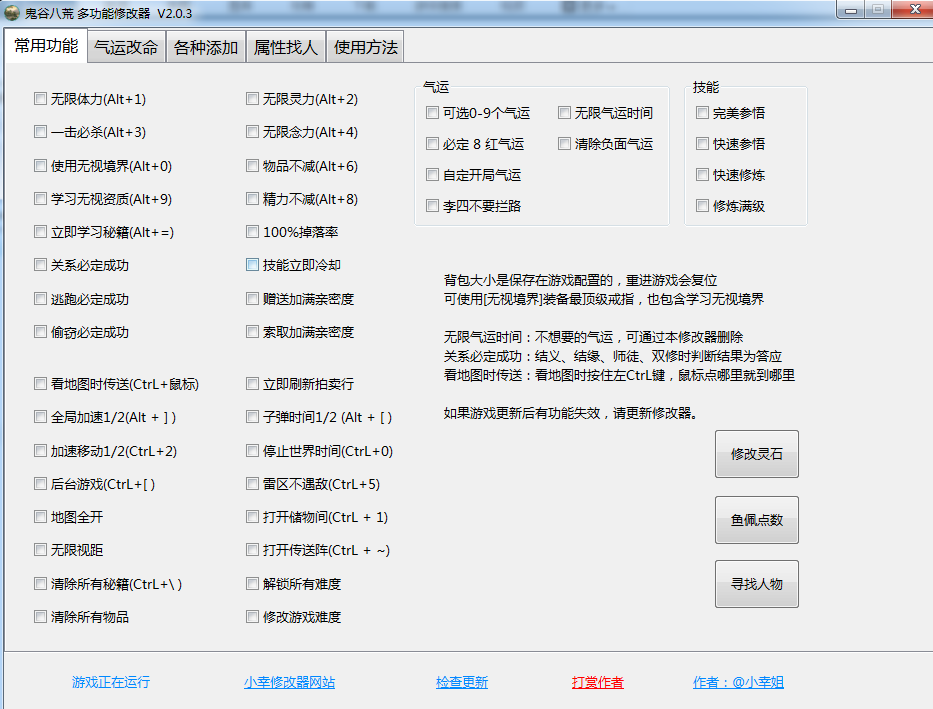Check 修炼满级 option
933x709 pixels.
pos(703,206)
